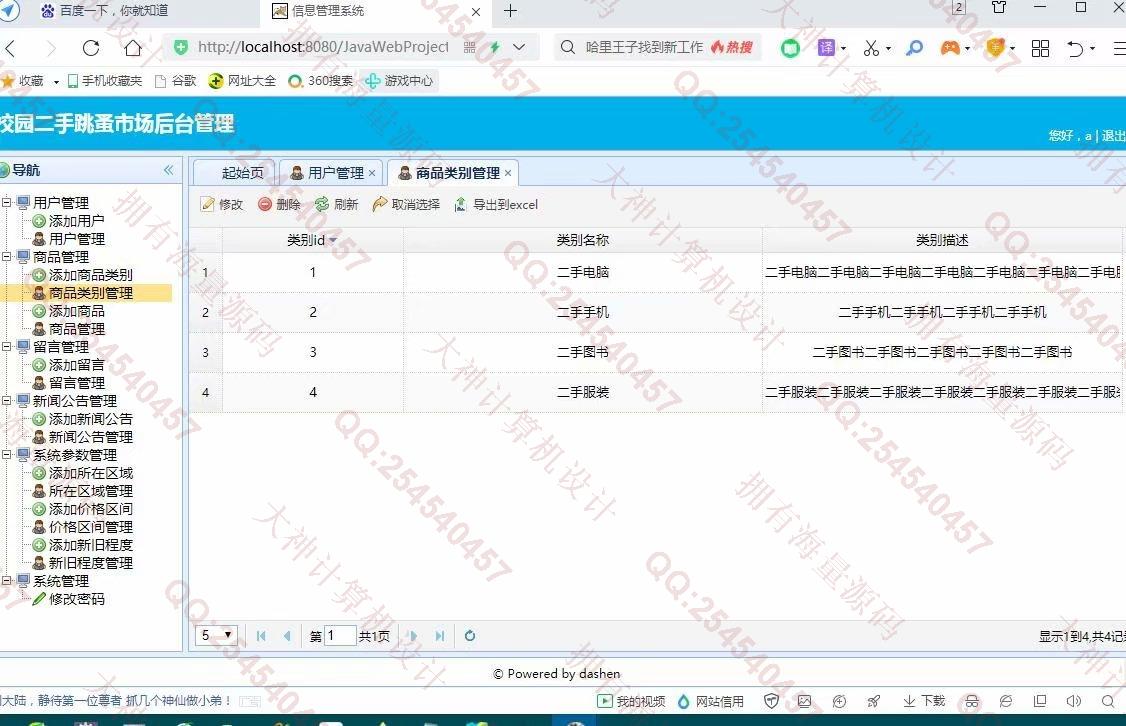Go to next page in pager
The image size is (1126, 726).
[x=413, y=636]
